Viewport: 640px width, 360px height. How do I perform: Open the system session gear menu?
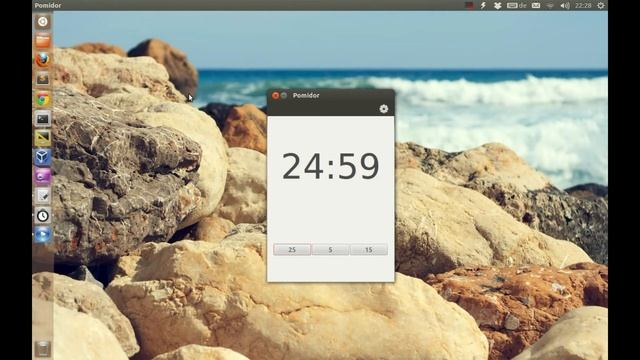pyautogui.click(x=601, y=5)
